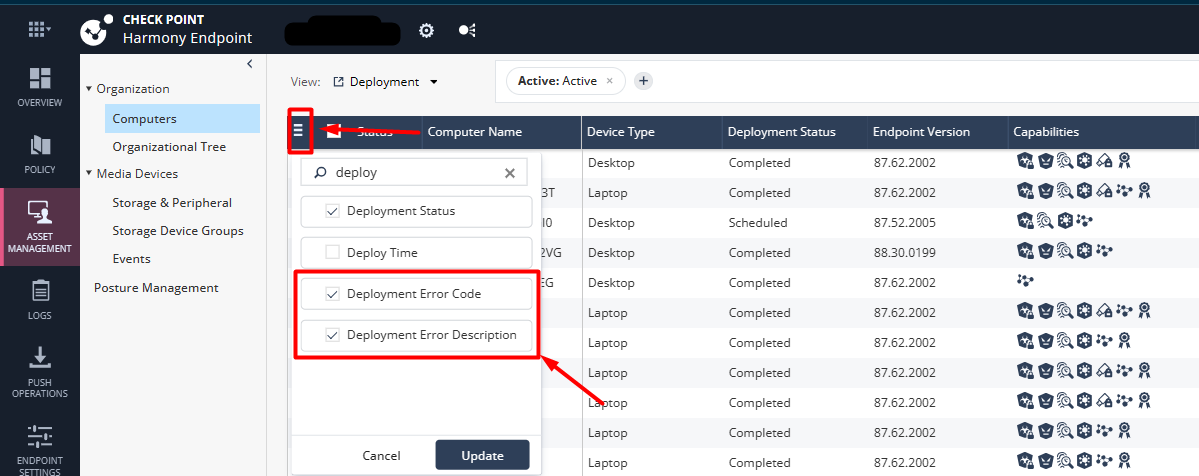Click the hexagon icon in 88.30.0199 row

(x=1084, y=252)
